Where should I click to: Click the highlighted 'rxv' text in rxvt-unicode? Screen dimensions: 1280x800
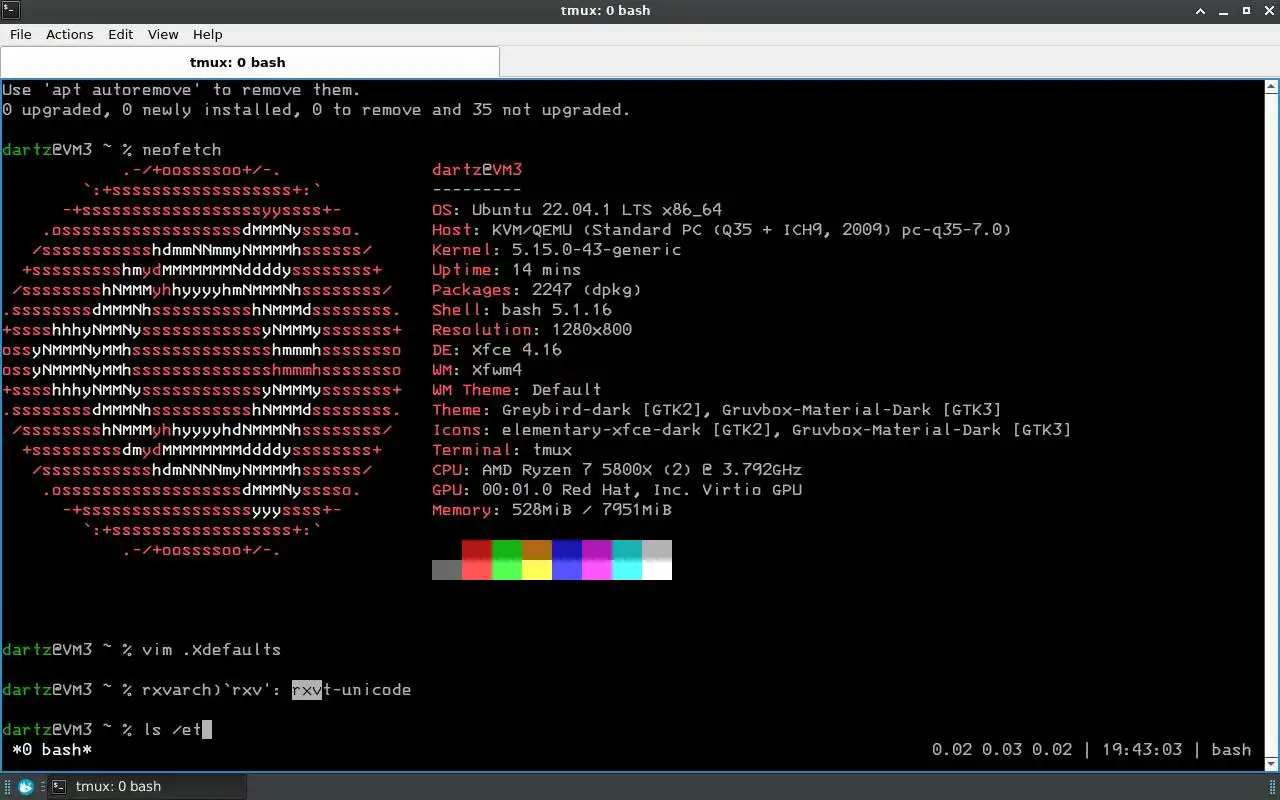coord(307,690)
